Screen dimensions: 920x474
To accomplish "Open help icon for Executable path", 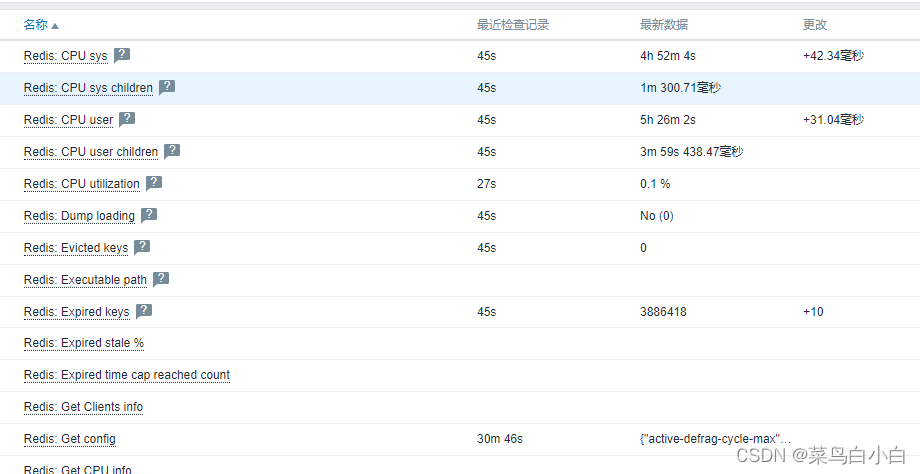I will pyautogui.click(x=161, y=279).
